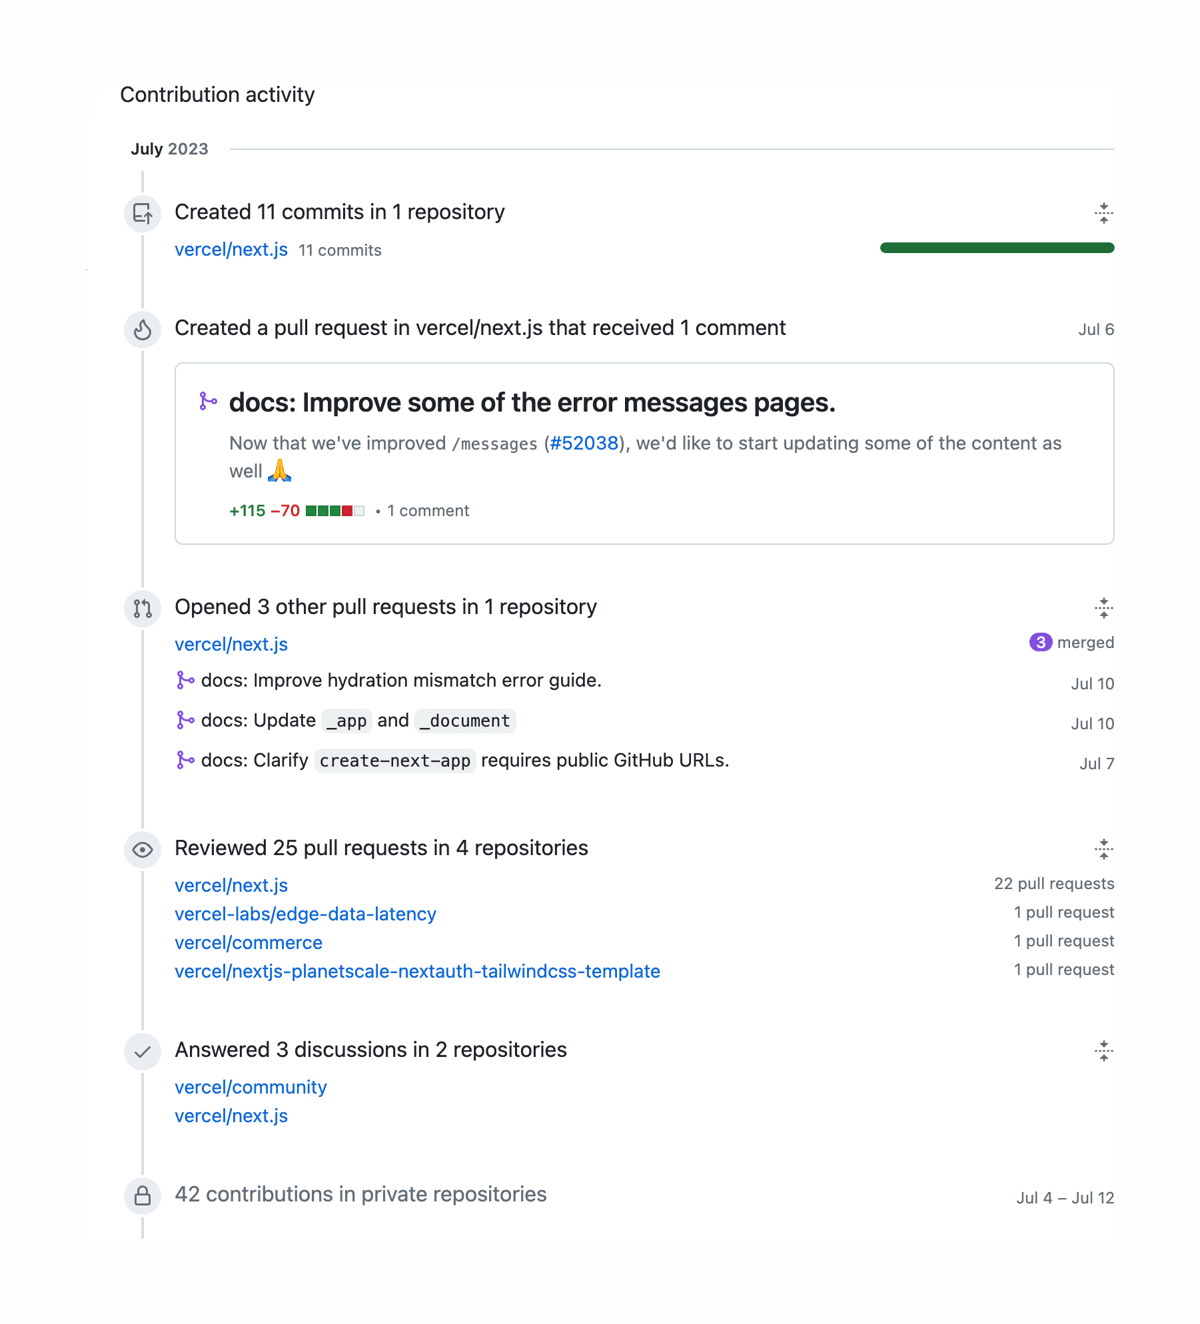This screenshot has width=1200, height=1324.
Task: Open the vercel/next.js repository link under commits
Action: click(x=231, y=249)
